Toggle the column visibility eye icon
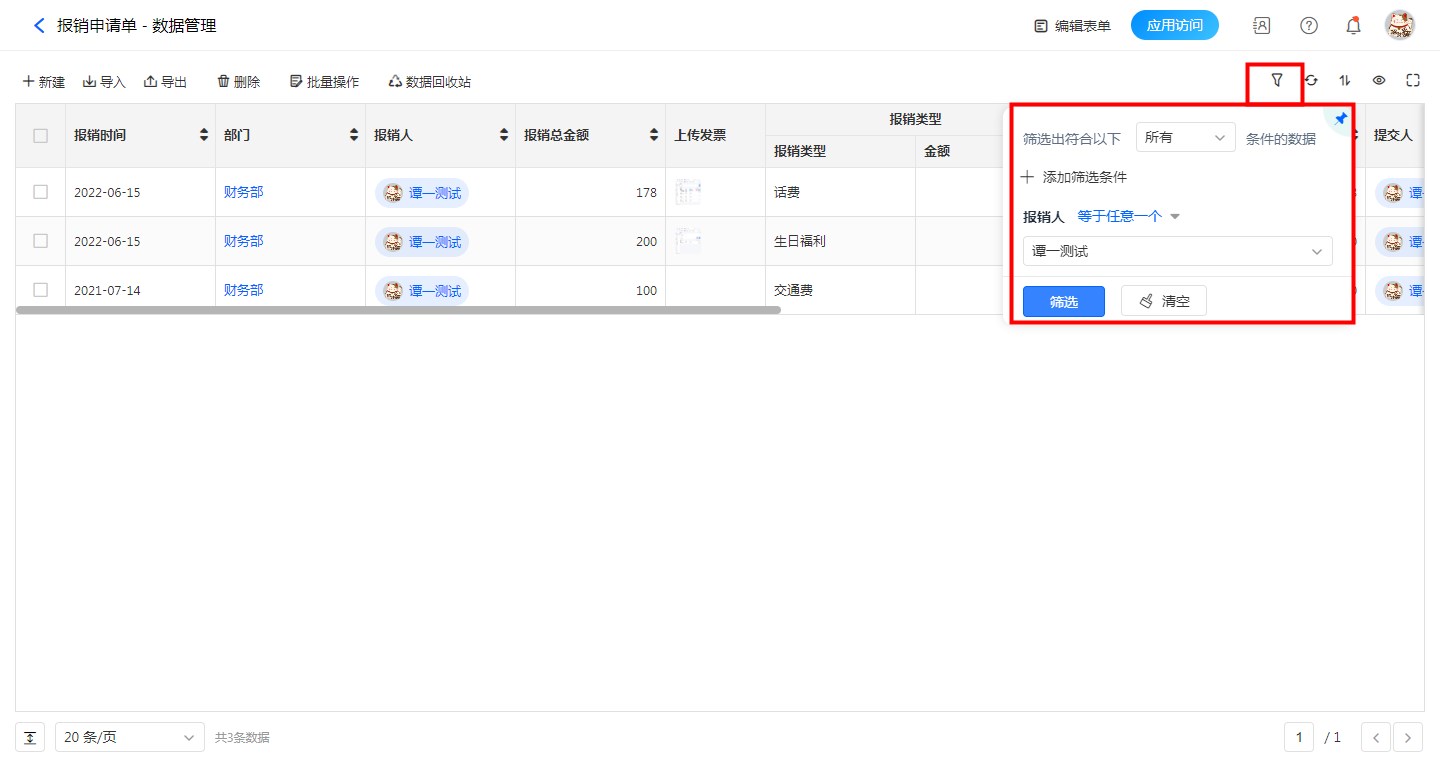 pos(1379,81)
